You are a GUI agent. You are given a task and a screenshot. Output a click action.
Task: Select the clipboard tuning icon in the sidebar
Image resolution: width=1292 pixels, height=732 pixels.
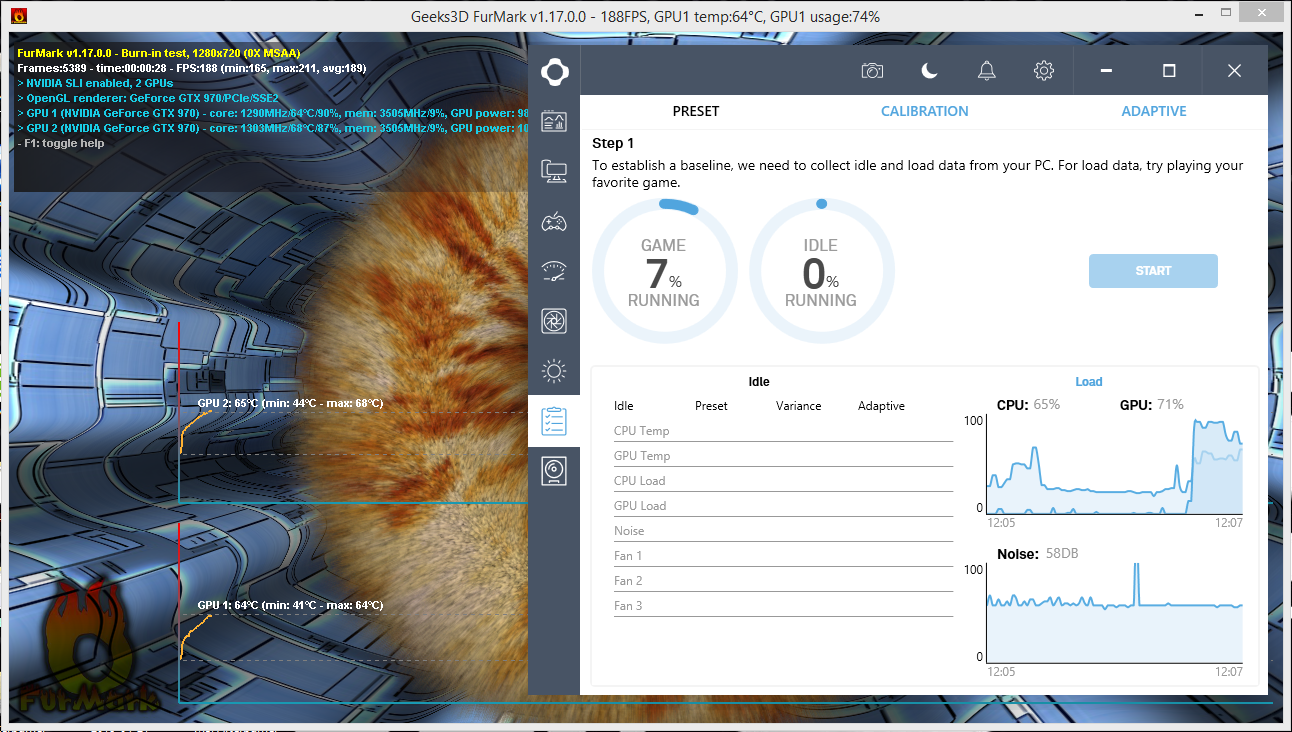click(554, 421)
